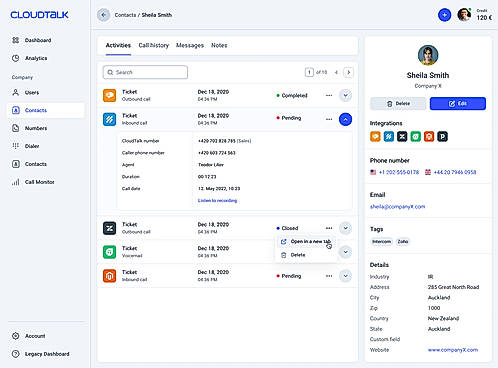Click the blue plus button in the header
498x368 pixels.
click(x=444, y=15)
